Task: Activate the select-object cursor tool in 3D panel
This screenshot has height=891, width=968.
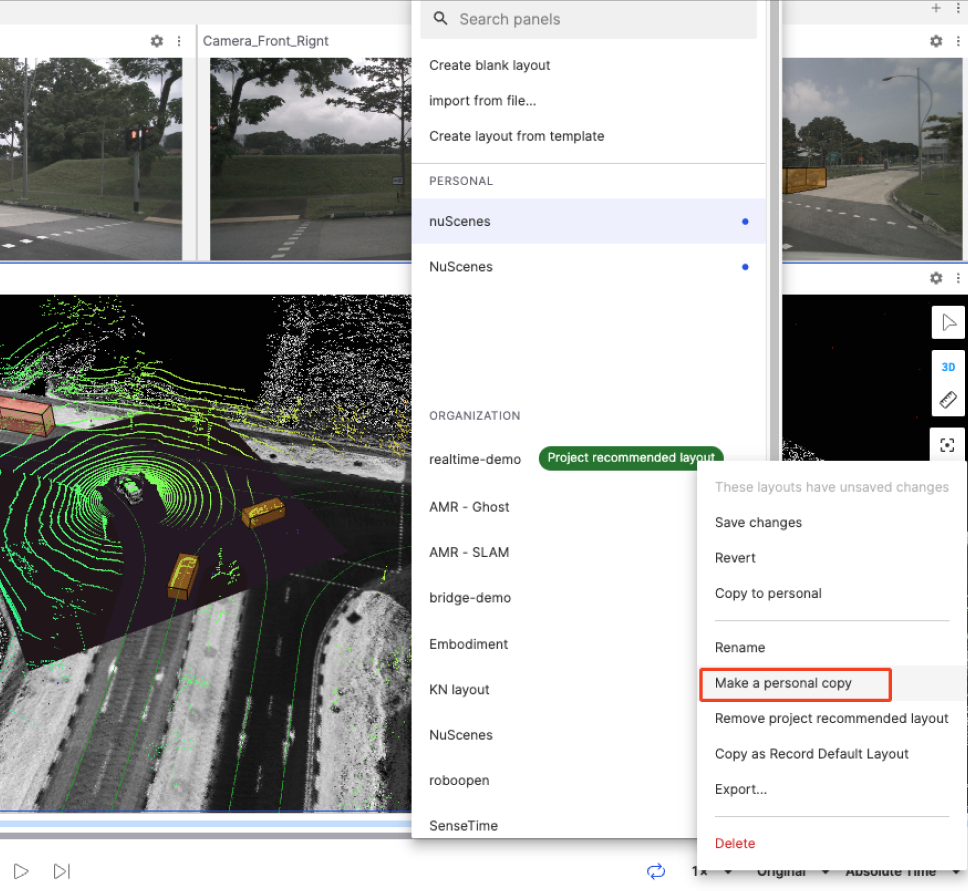Action: pyautogui.click(x=948, y=322)
